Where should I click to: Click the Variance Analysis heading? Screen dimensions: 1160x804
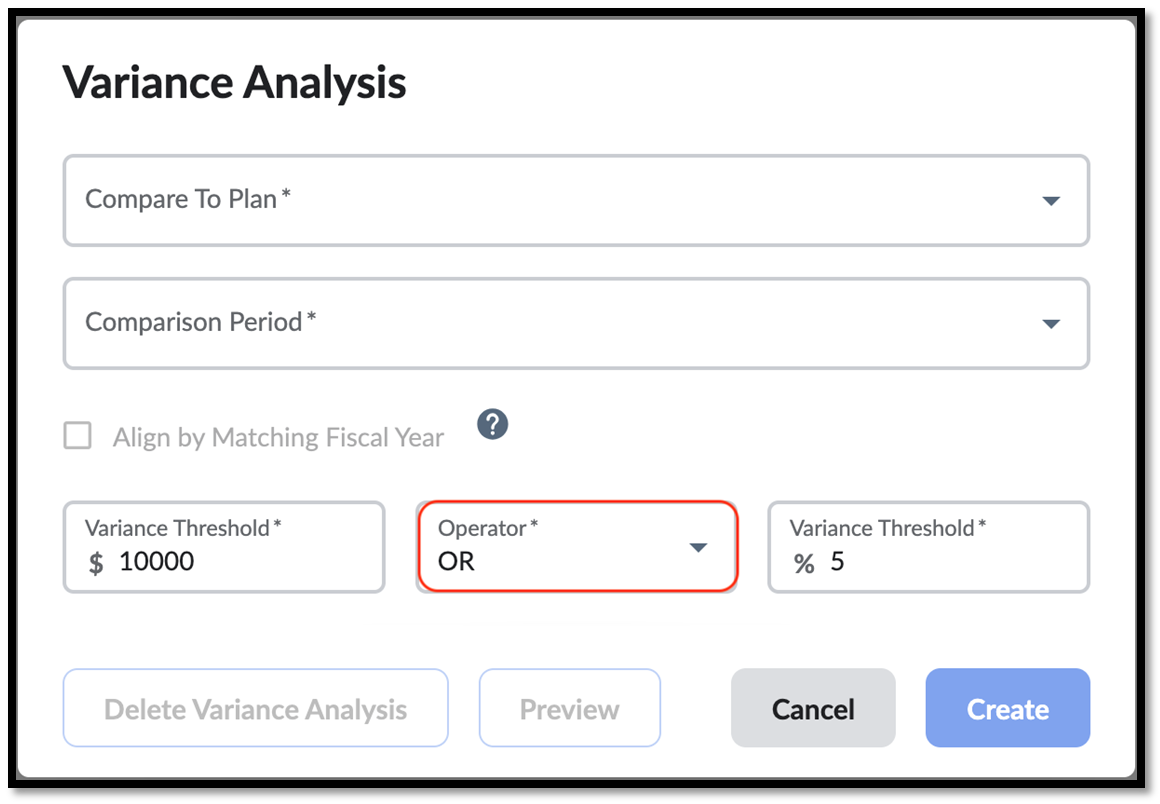pyautogui.click(x=235, y=82)
